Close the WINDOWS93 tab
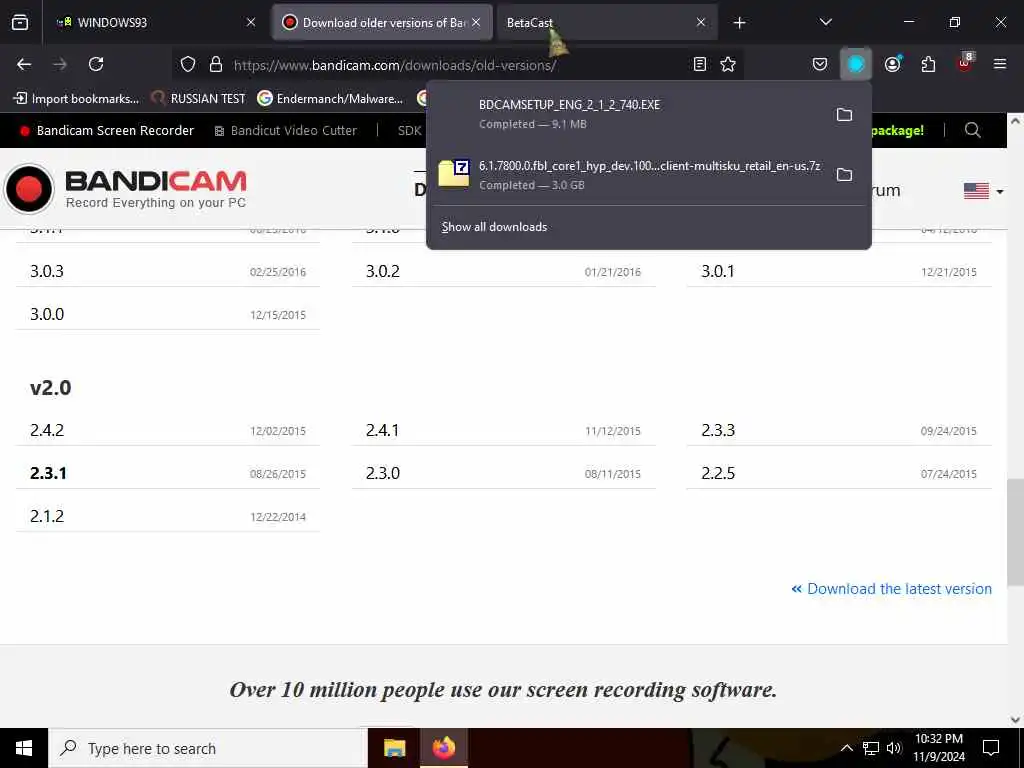The width and height of the screenshot is (1024, 768). [251, 22]
